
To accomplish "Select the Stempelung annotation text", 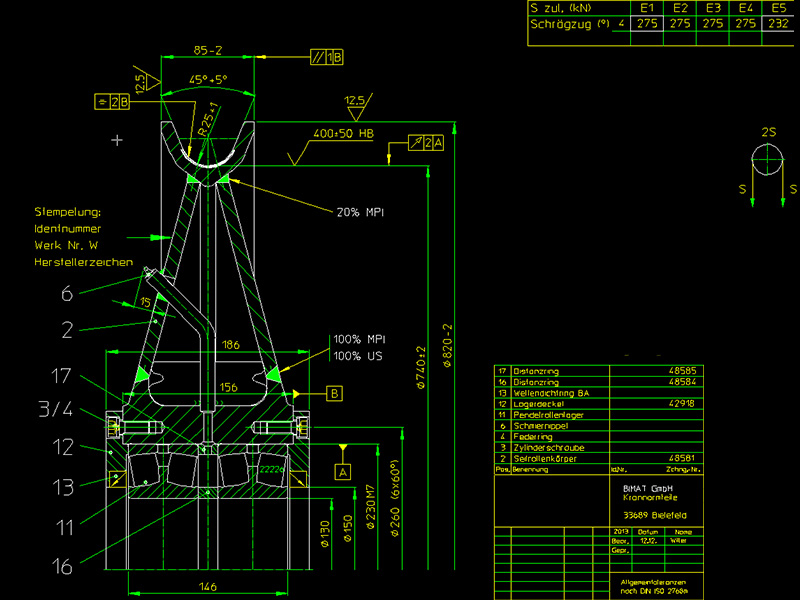I will coord(68,212).
